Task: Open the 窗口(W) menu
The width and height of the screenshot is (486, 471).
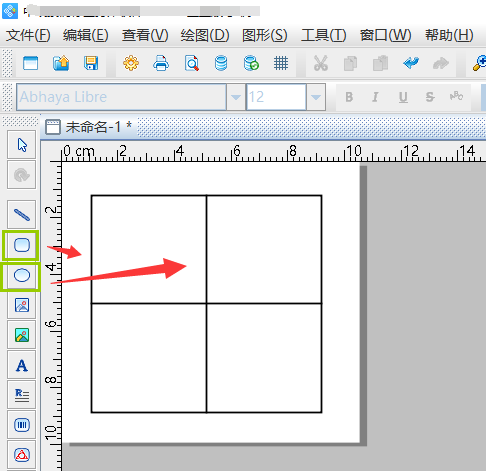Action: click(386, 35)
